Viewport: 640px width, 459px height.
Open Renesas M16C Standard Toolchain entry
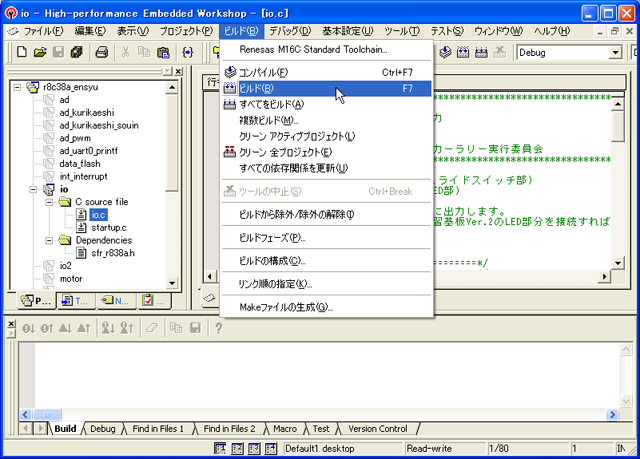click(x=326, y=49)
